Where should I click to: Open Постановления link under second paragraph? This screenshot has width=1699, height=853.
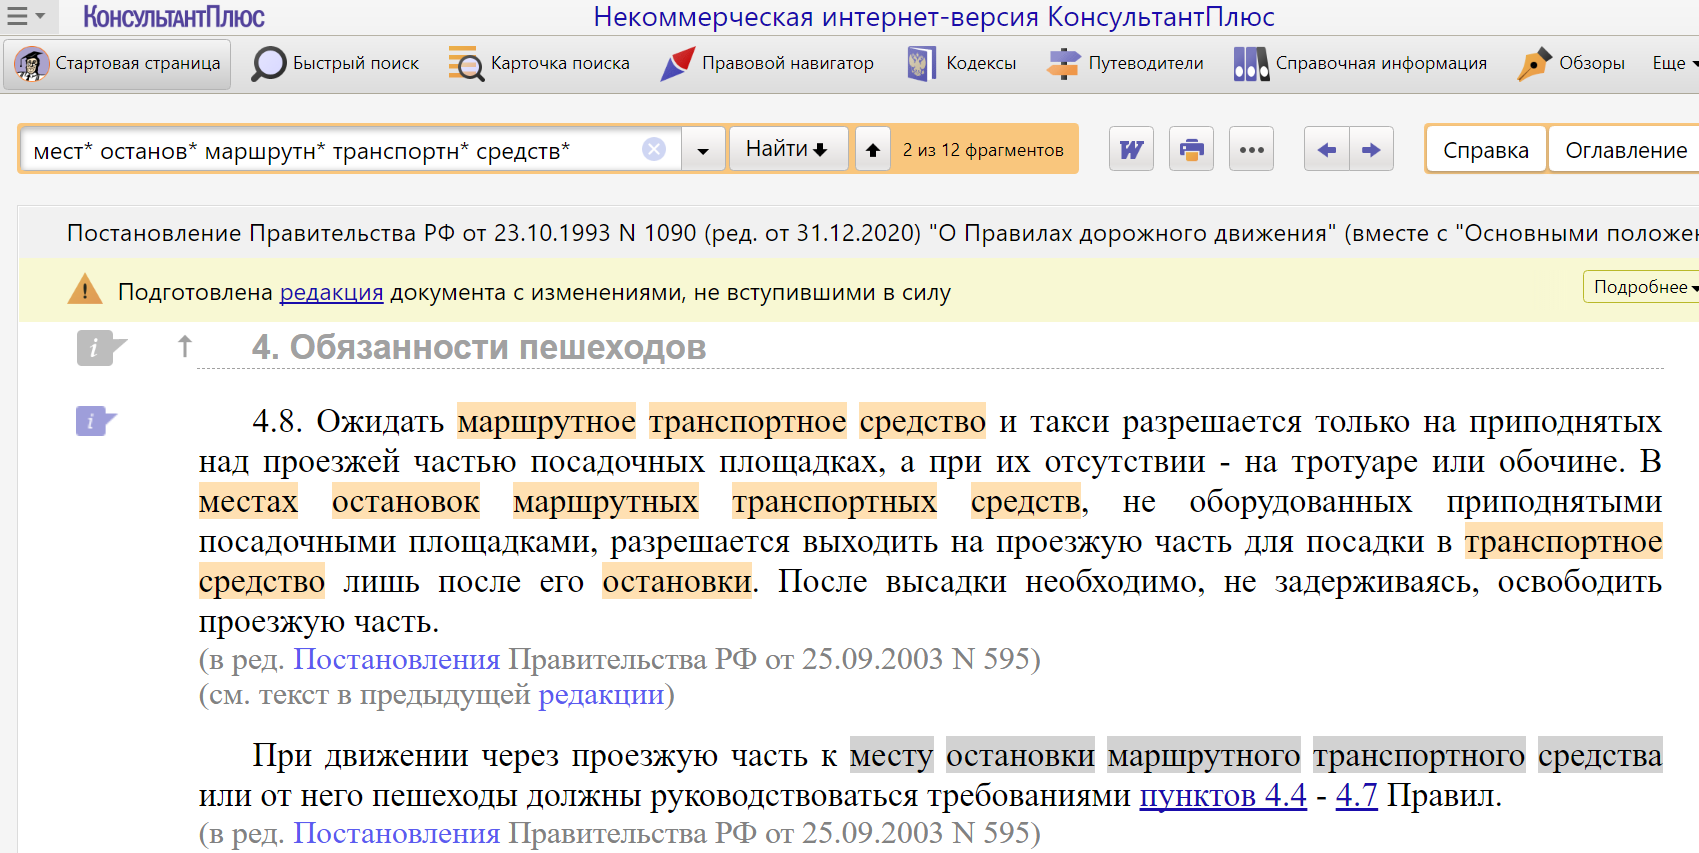point(396,832)
